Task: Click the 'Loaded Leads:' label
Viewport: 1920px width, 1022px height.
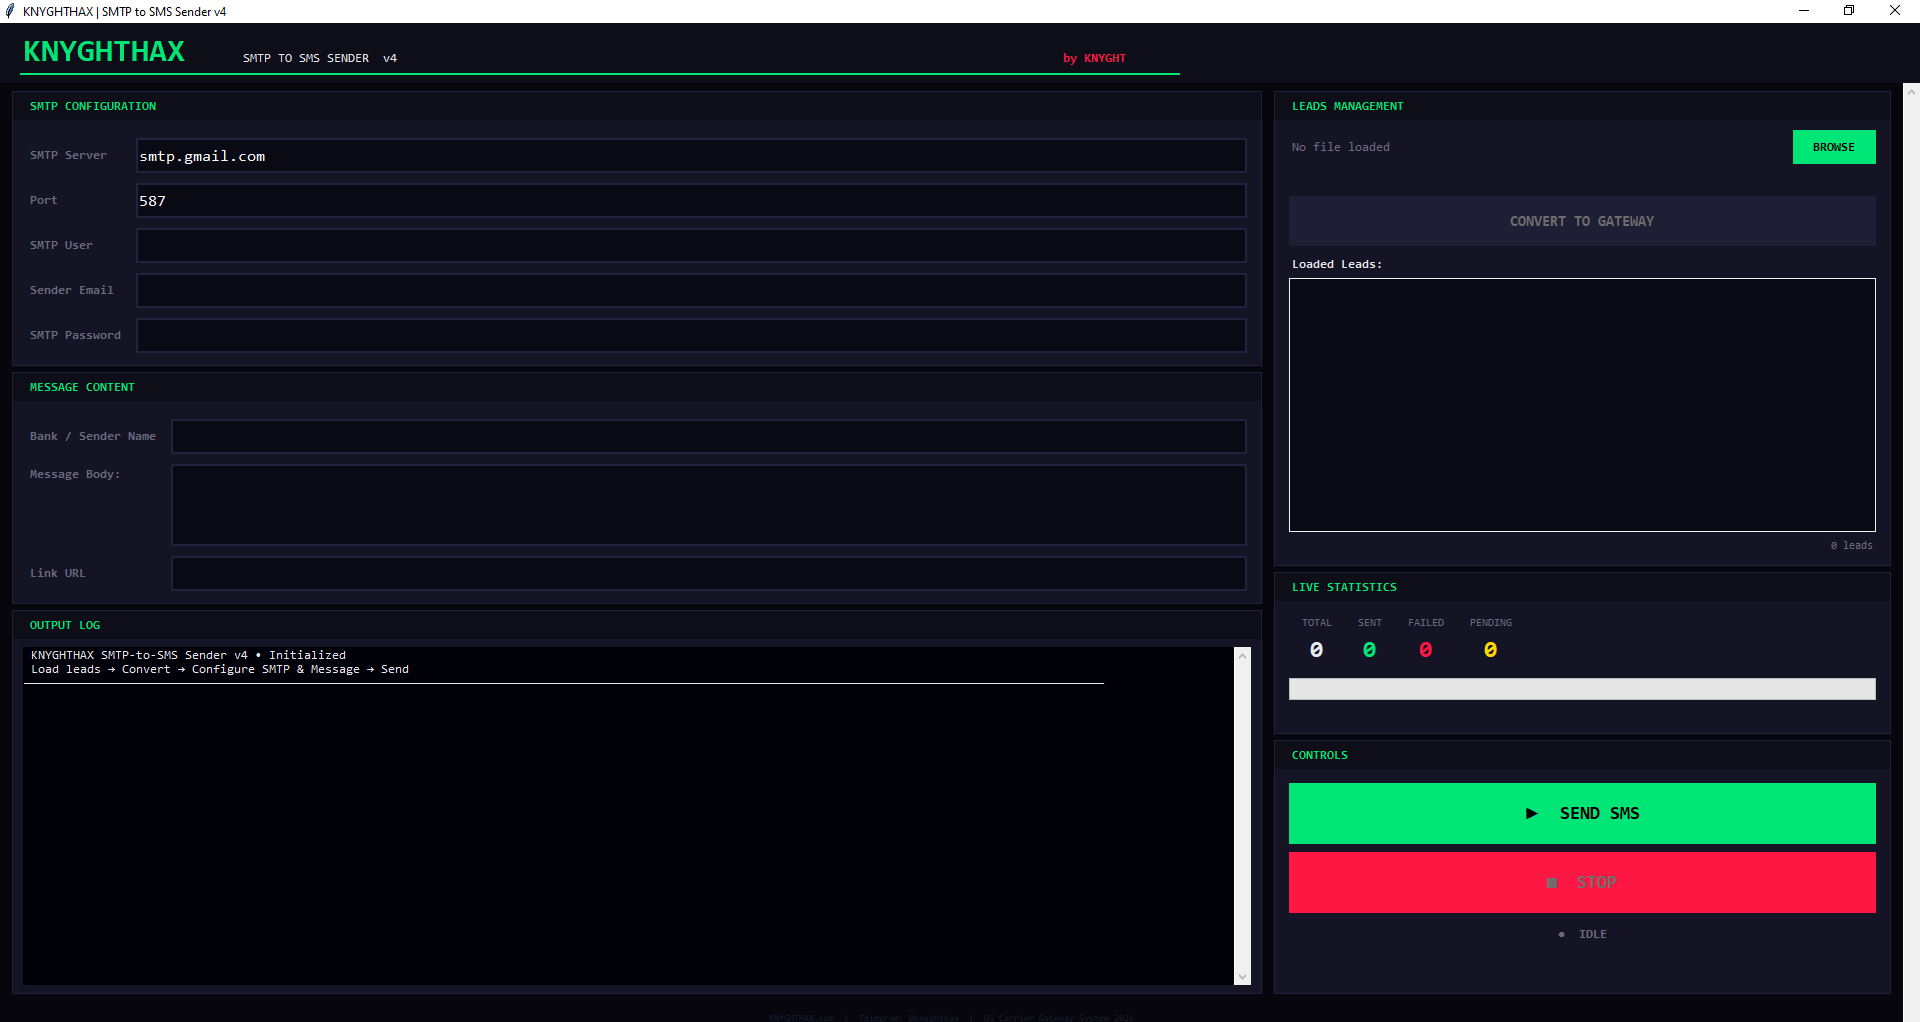Action: [1337, 264]
